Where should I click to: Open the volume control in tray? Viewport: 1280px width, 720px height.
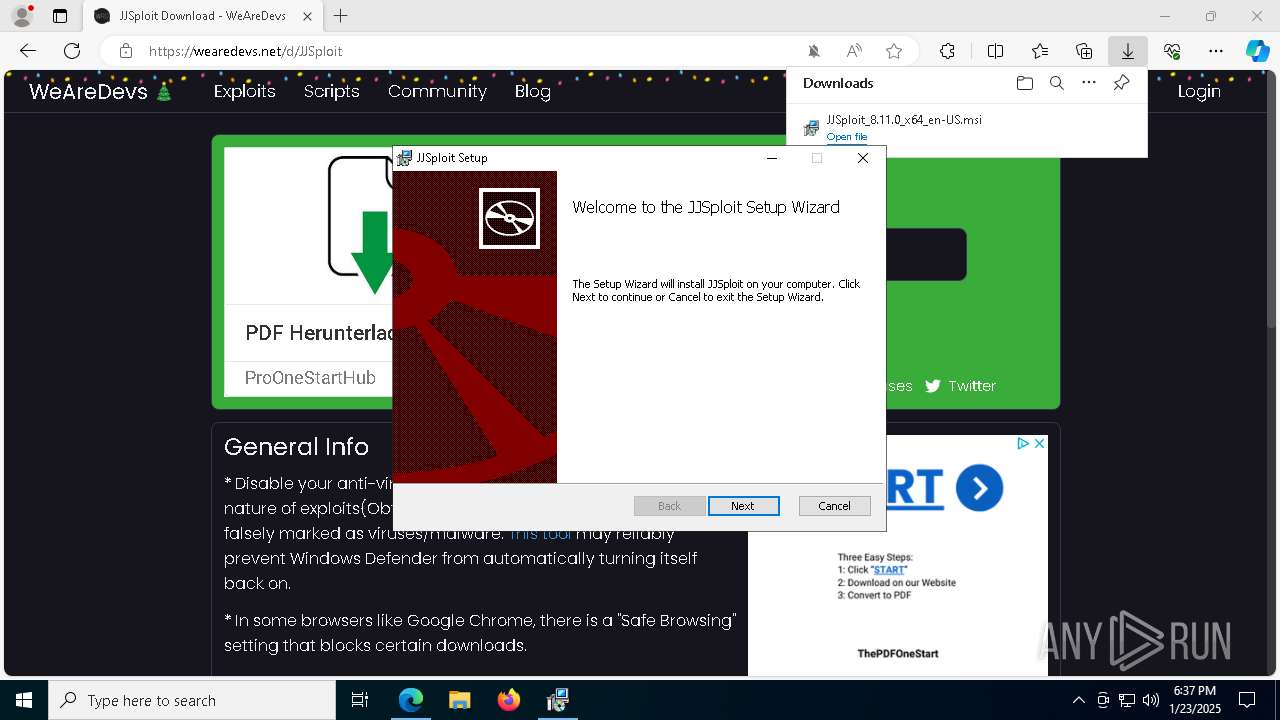point(1151,700)
